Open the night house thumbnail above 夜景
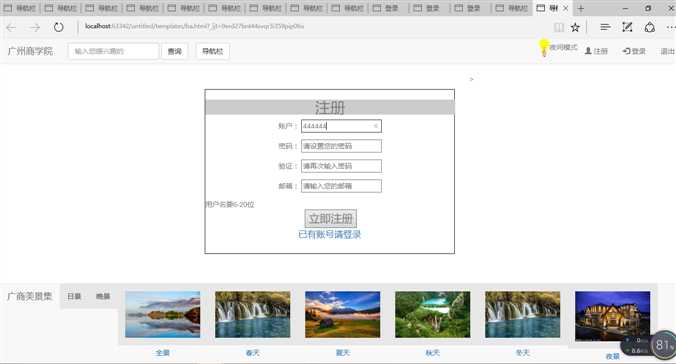This screenshot has width=676, height=364. (613, 316)
